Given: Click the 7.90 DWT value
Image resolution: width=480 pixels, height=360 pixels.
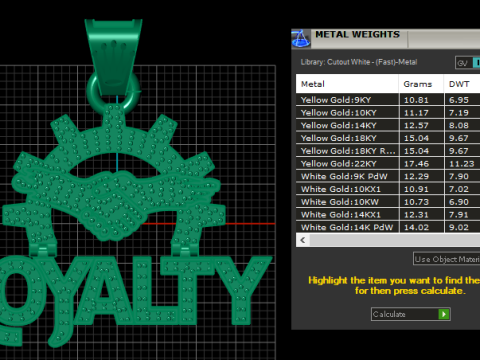Looking at the screenshot, I should tap(459, 176).
